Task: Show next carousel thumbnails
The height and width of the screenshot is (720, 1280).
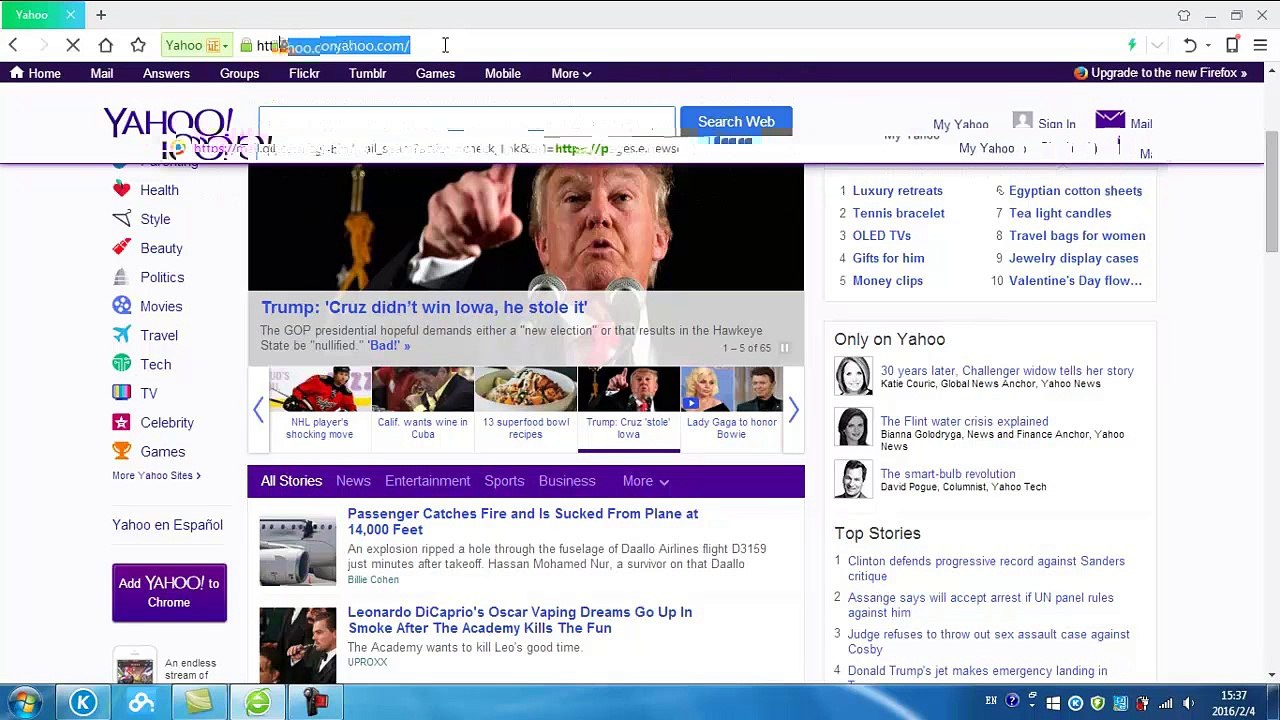Action: click(x=793, y=409)
